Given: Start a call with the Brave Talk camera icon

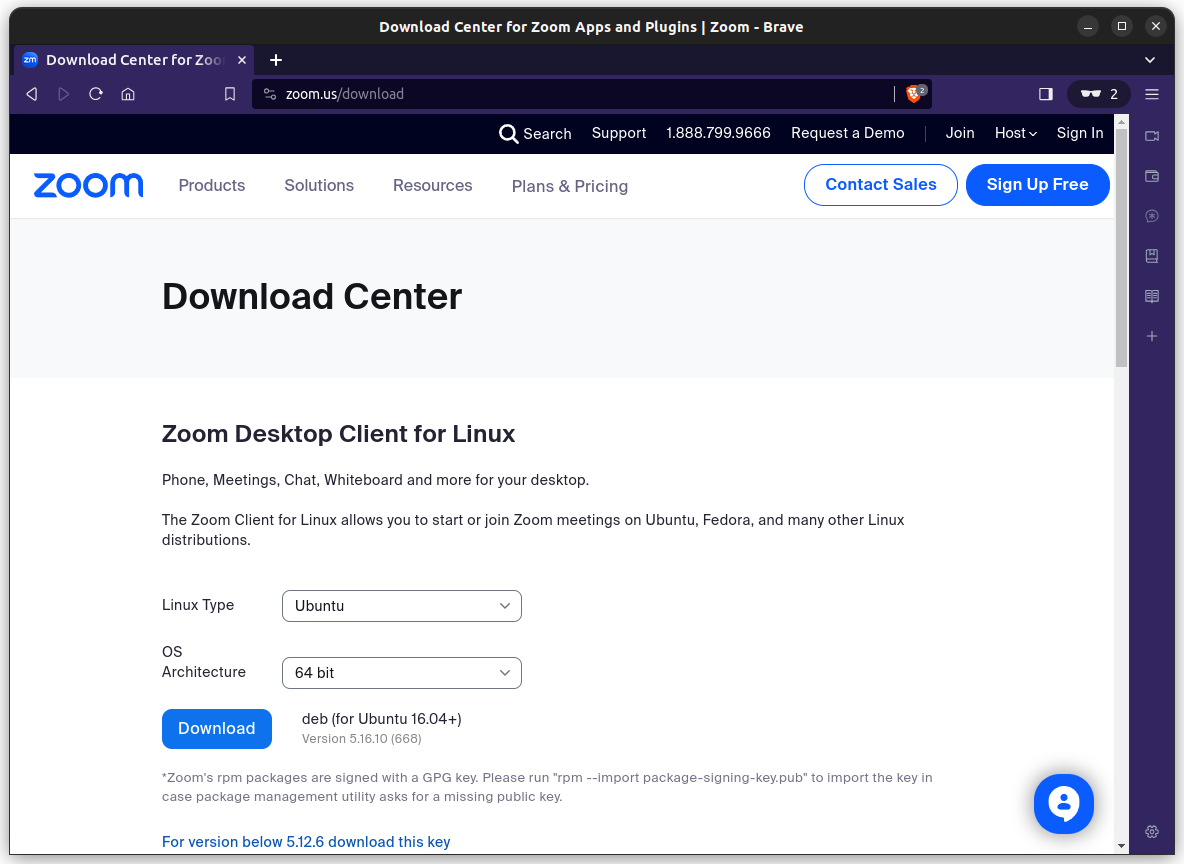Looking at the screenshot, I should coord(1151,136).
